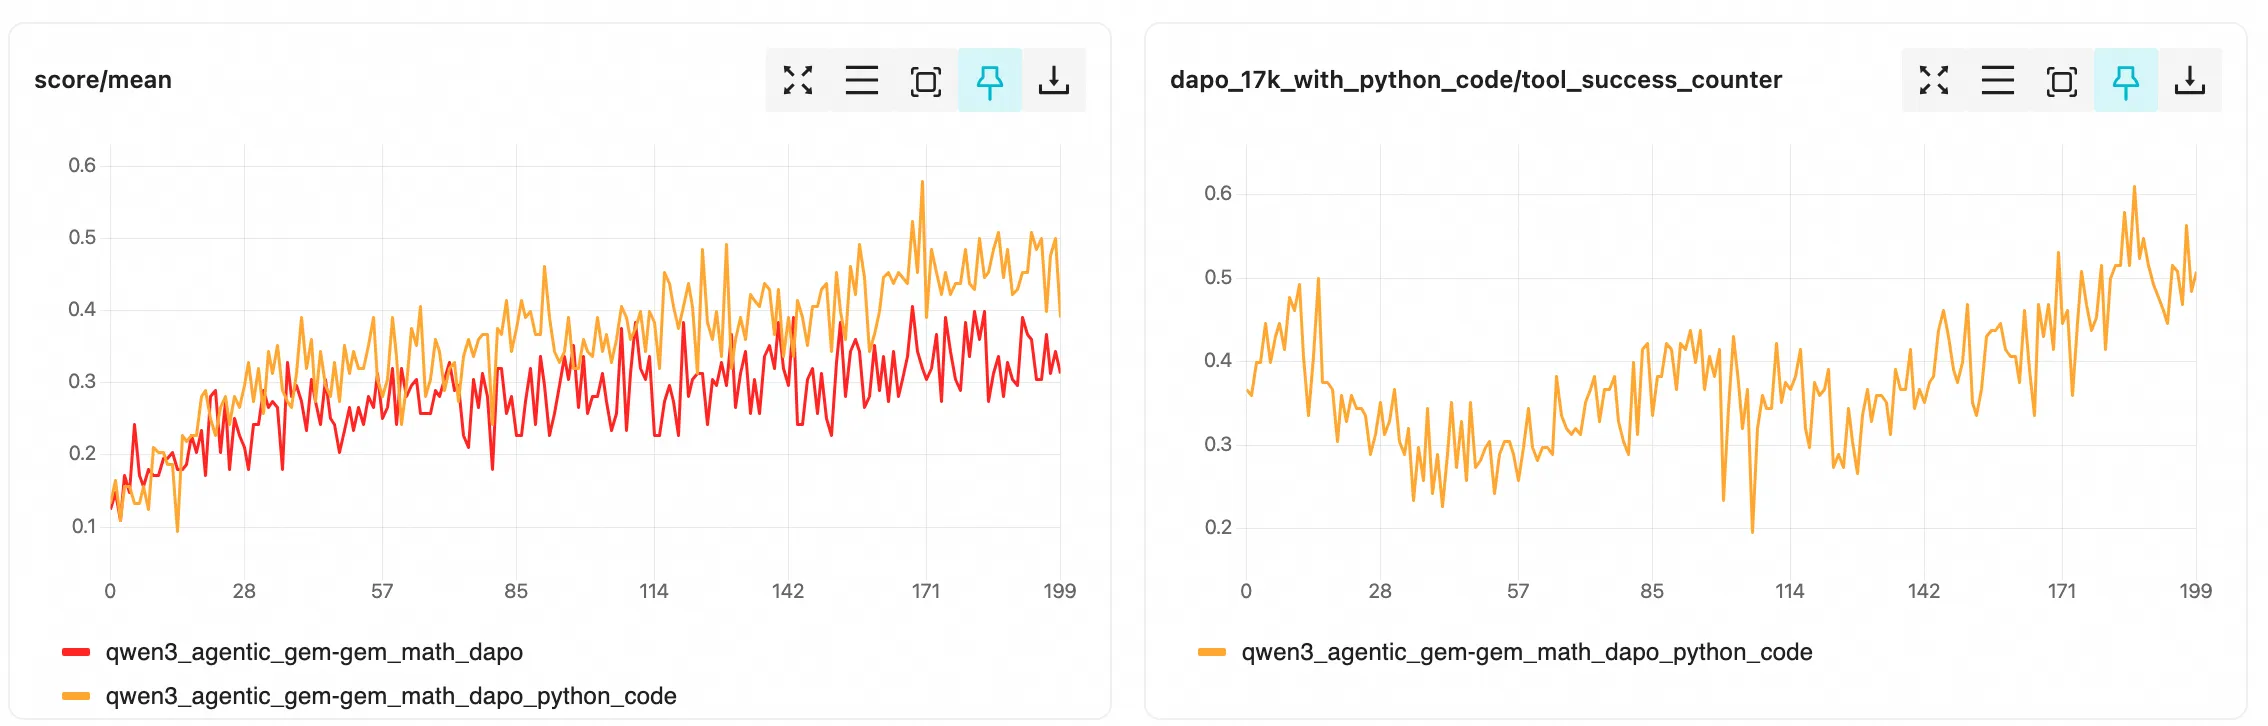
Task: Click the score/mean chart title
Action: tap(103, 80)
